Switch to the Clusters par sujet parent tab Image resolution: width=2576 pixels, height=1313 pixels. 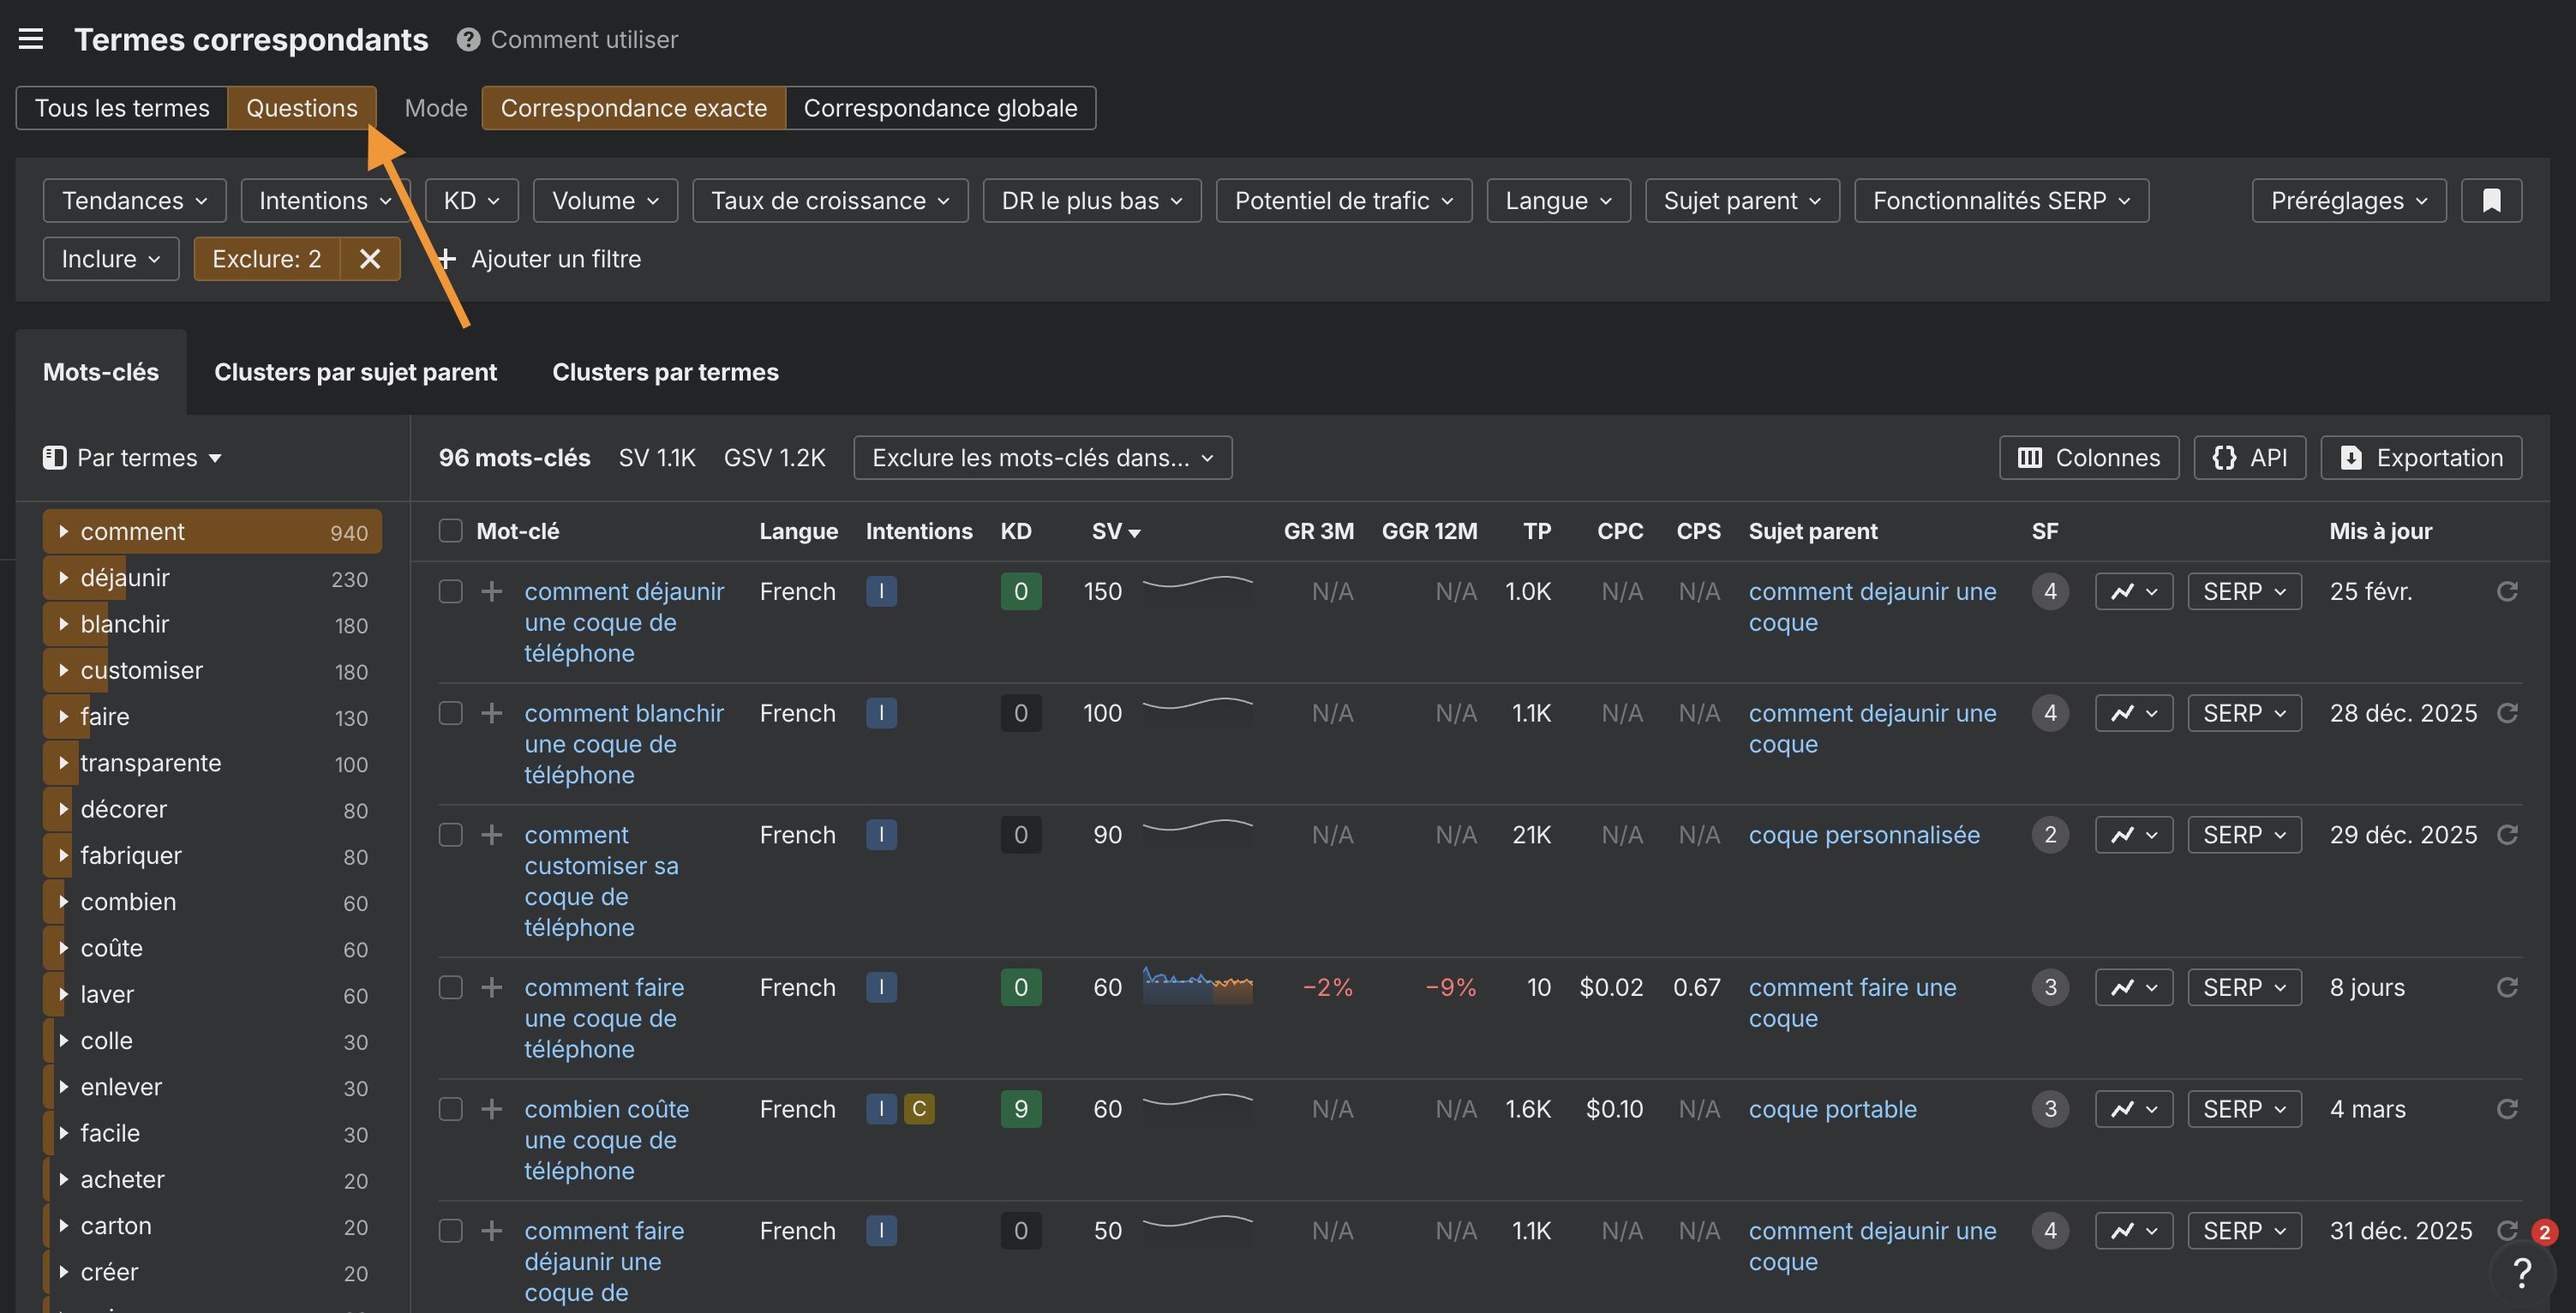point(355,371)
